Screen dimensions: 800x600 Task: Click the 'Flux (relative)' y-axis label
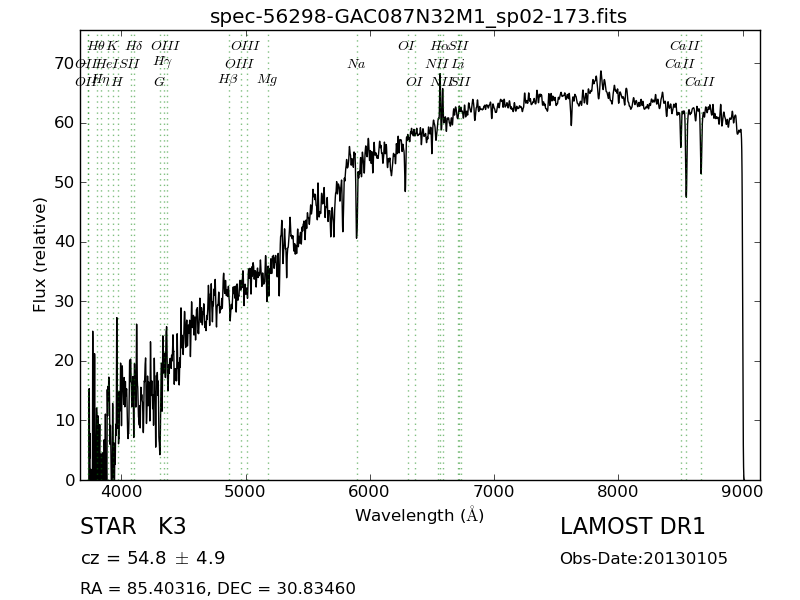[39, 255]
